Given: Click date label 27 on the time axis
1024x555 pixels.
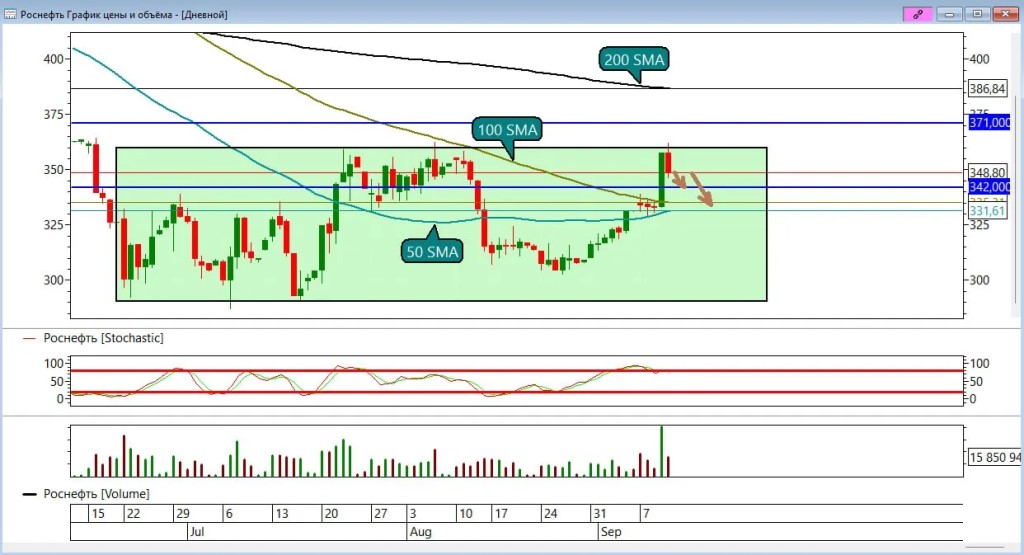Looking at the screenshot, I should point(381,513).
